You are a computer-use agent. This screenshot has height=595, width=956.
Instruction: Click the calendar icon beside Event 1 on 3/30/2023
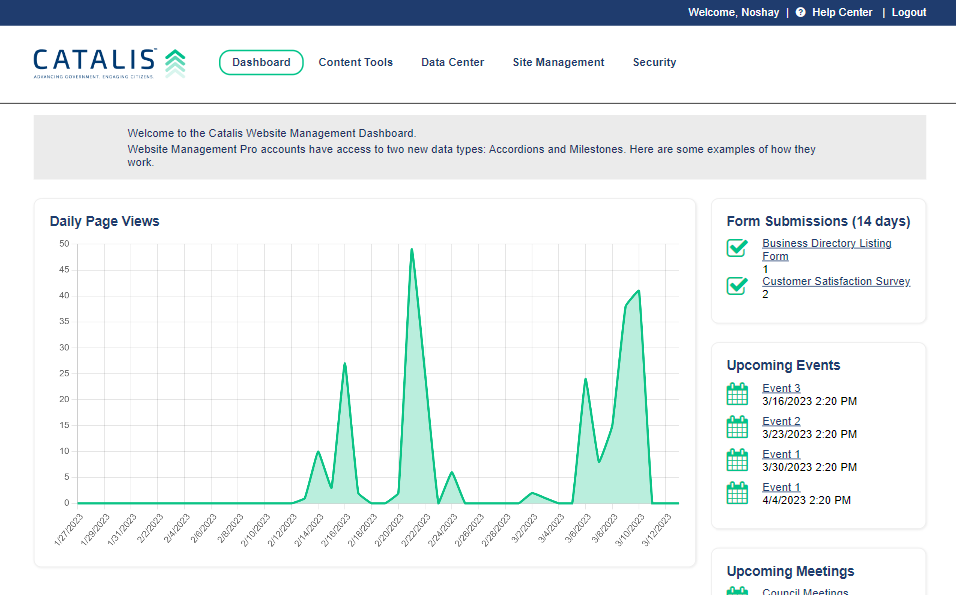point(737,459)
